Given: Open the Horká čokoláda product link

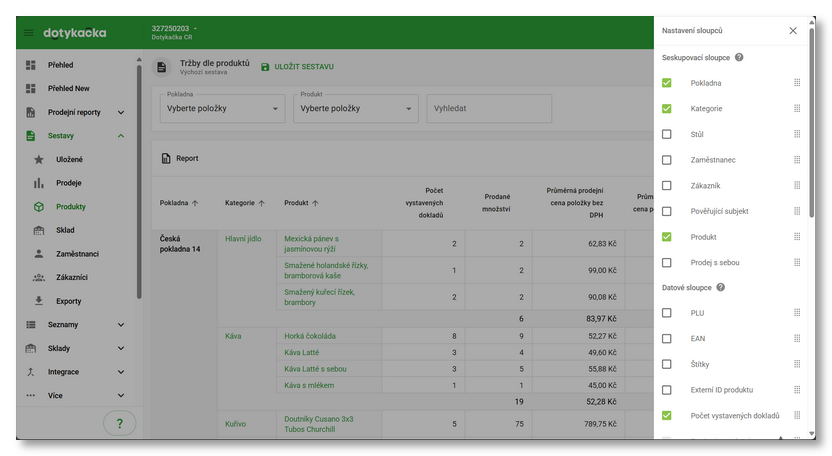Looking at the screenshot, I should (x=309, y=336).
